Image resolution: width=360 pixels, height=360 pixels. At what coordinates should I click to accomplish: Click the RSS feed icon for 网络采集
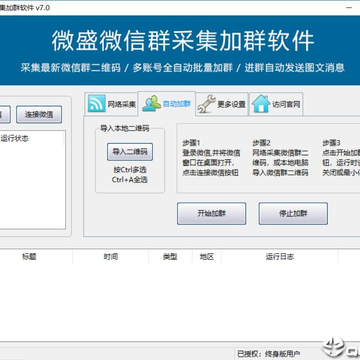point(97,104)
